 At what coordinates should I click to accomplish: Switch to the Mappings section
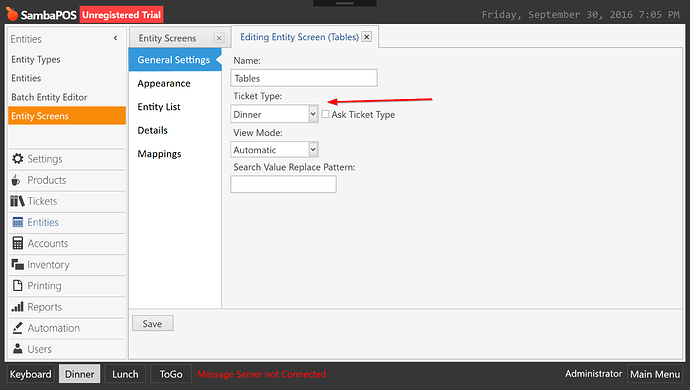[x=159, y=154]
